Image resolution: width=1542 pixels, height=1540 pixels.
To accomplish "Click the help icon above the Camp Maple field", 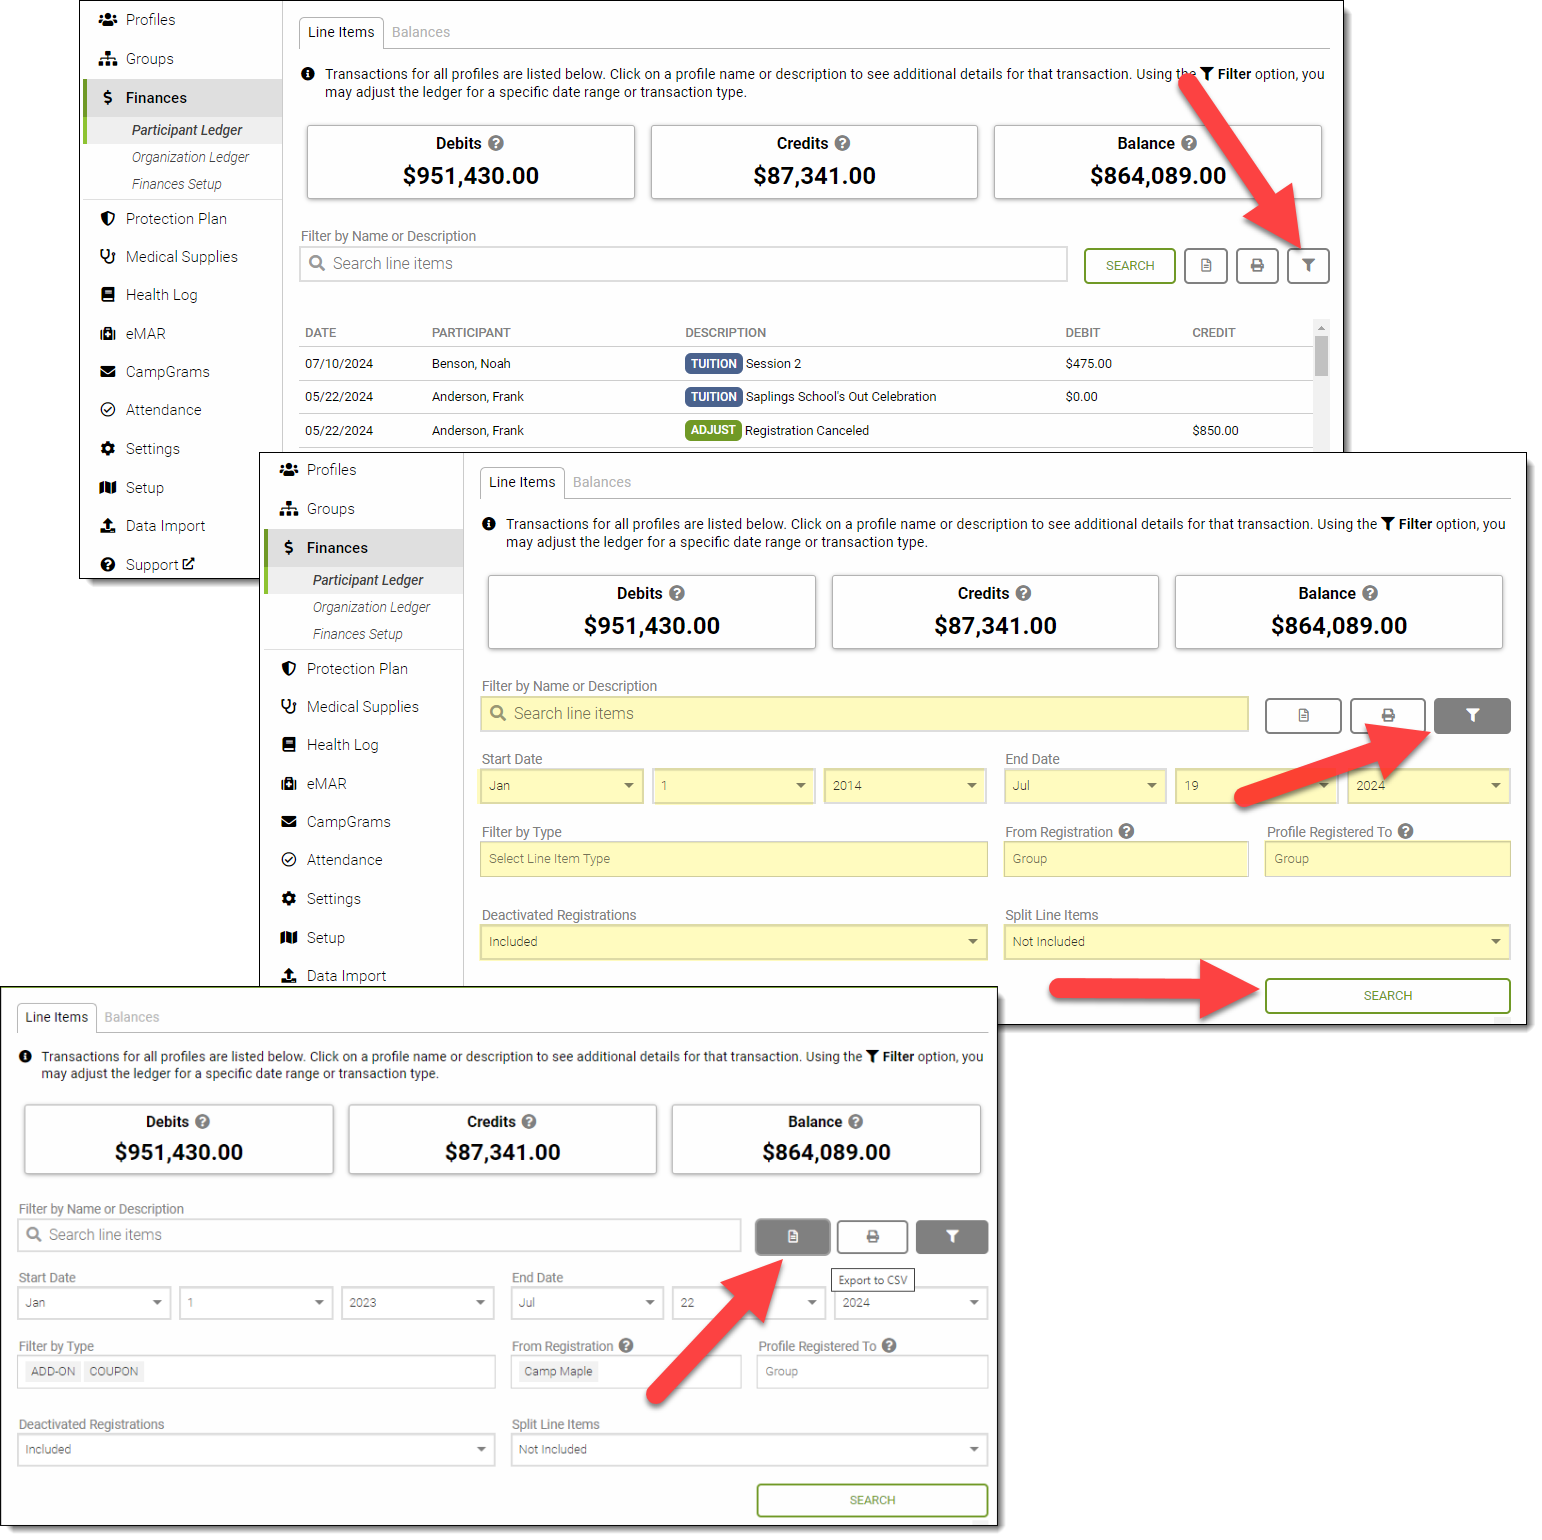I will [x=626, y=1346].
